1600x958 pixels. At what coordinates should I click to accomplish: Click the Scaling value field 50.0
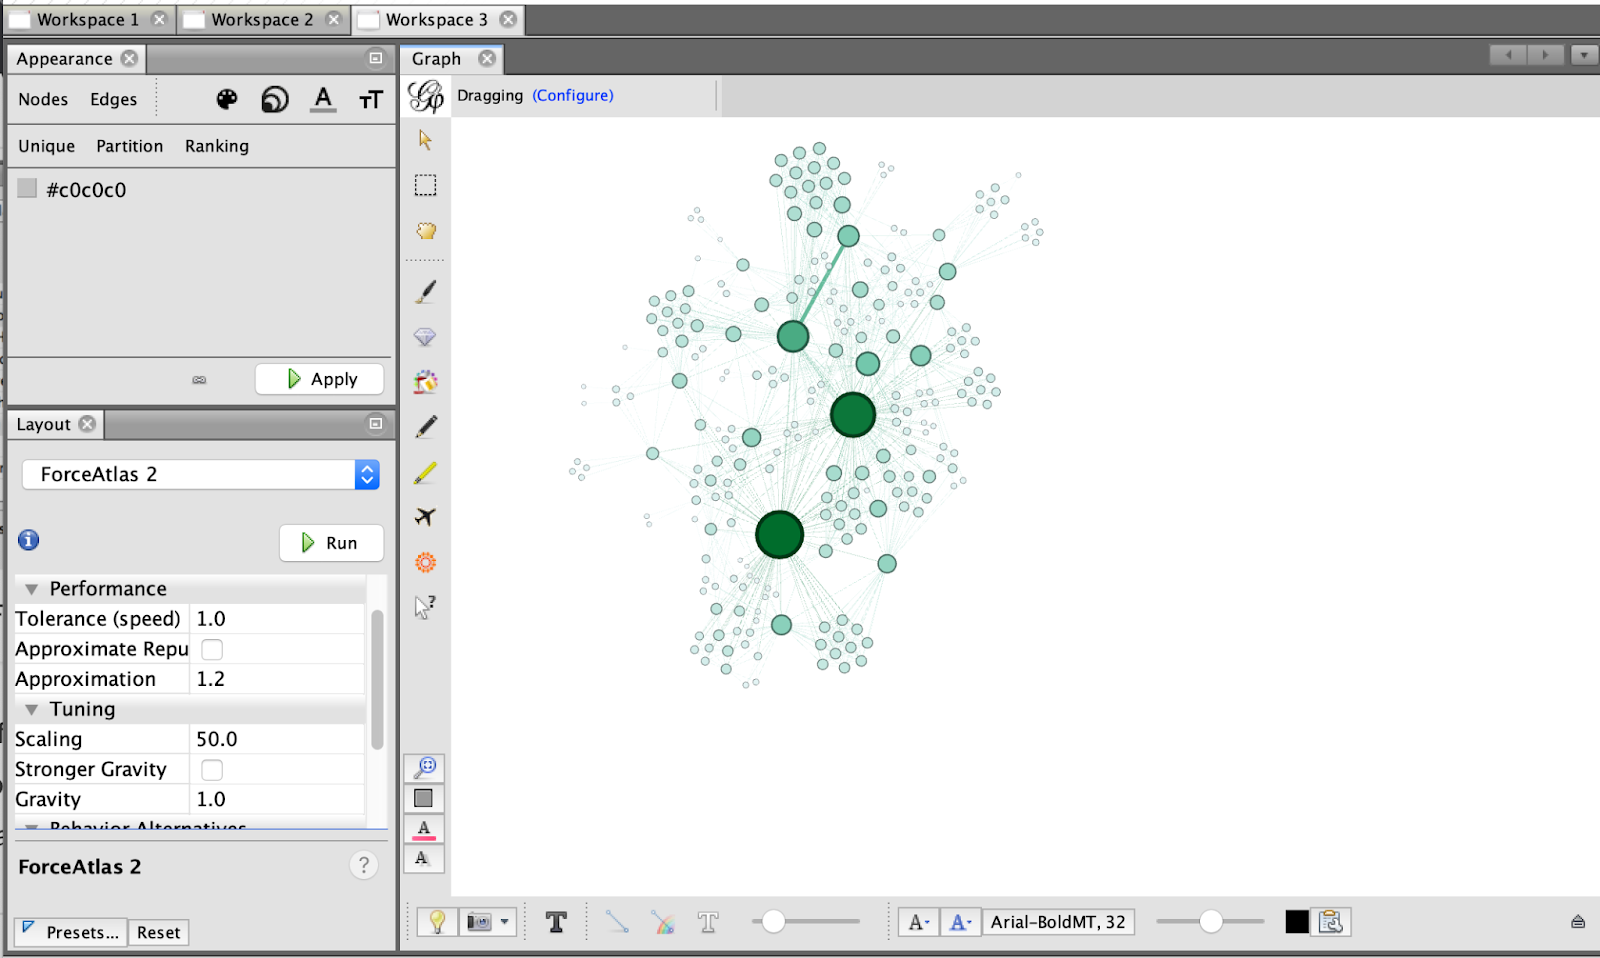coord(277,739)
